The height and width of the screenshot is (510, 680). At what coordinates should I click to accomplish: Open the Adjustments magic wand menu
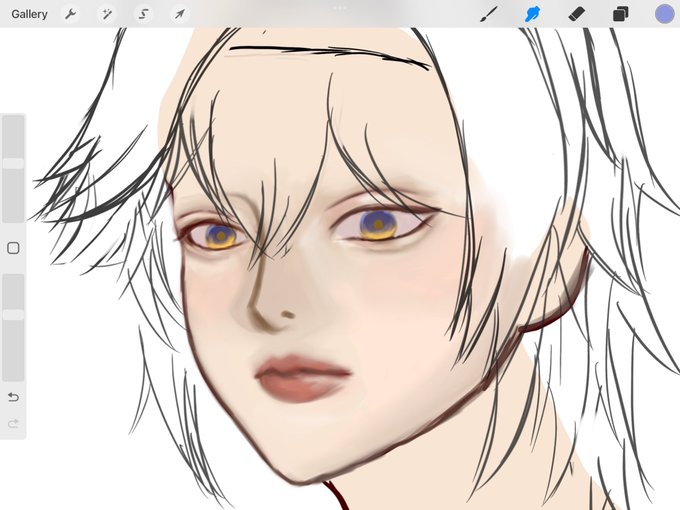[107, 14]
